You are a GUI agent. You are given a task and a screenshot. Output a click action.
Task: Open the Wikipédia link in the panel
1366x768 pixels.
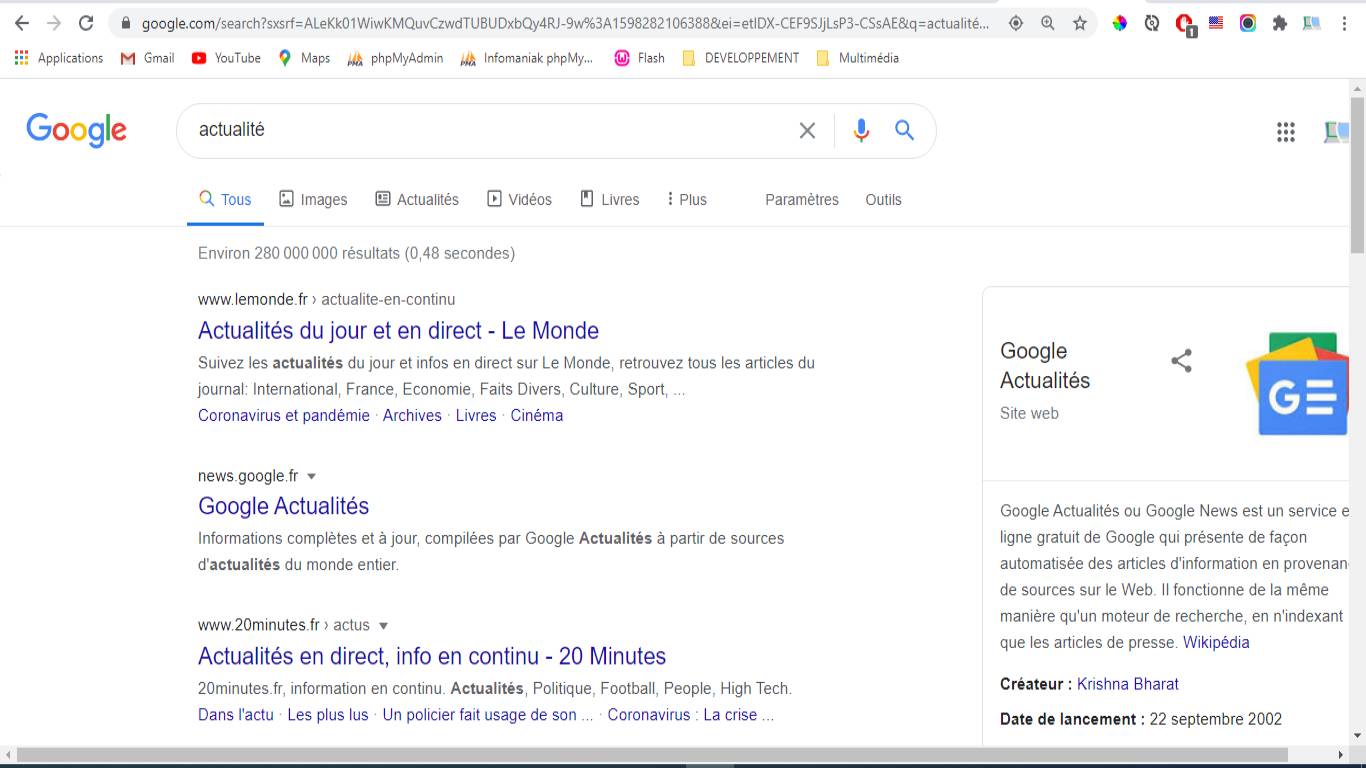pyautogui.click(x=1216, y=642)
